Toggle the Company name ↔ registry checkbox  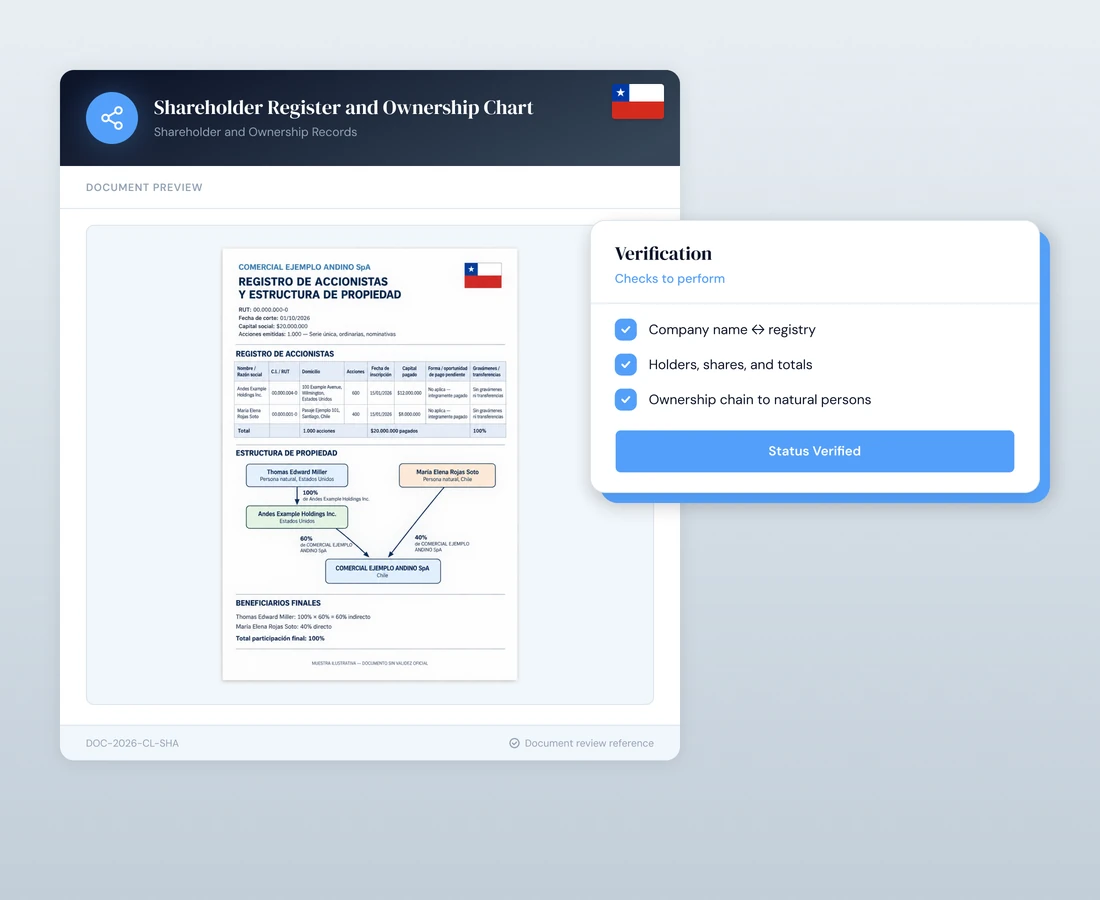point(626,330)
